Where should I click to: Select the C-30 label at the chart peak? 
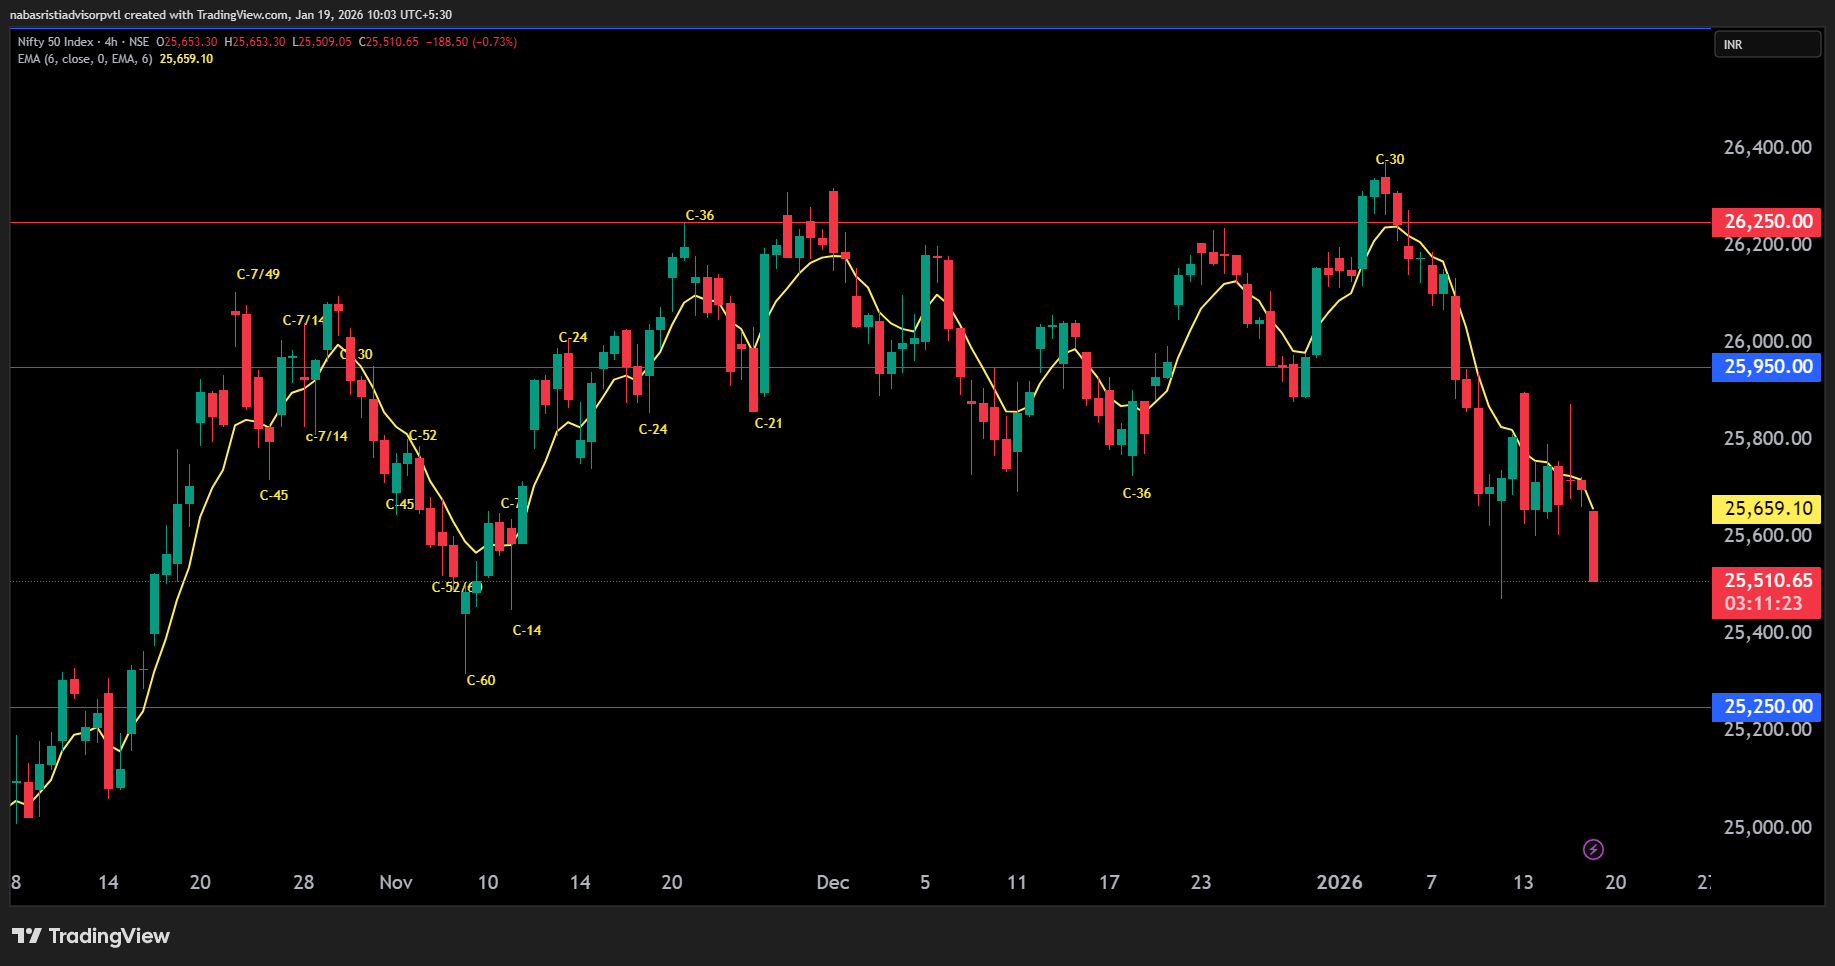click(x=1389, y=159)
